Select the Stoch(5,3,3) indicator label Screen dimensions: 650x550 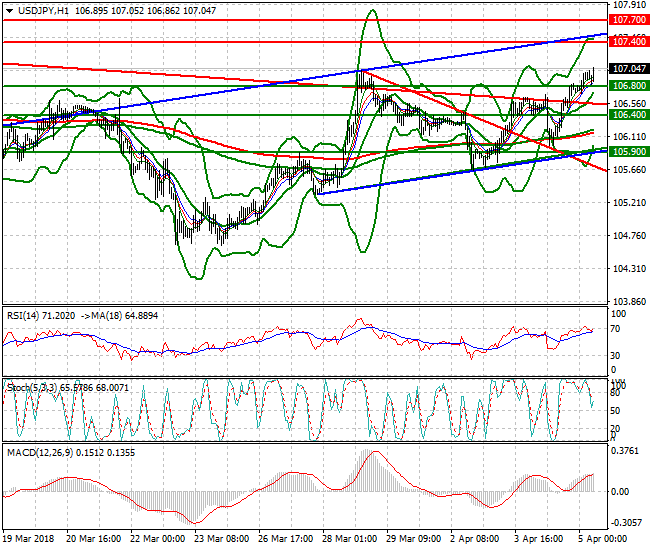click(68, 388)
